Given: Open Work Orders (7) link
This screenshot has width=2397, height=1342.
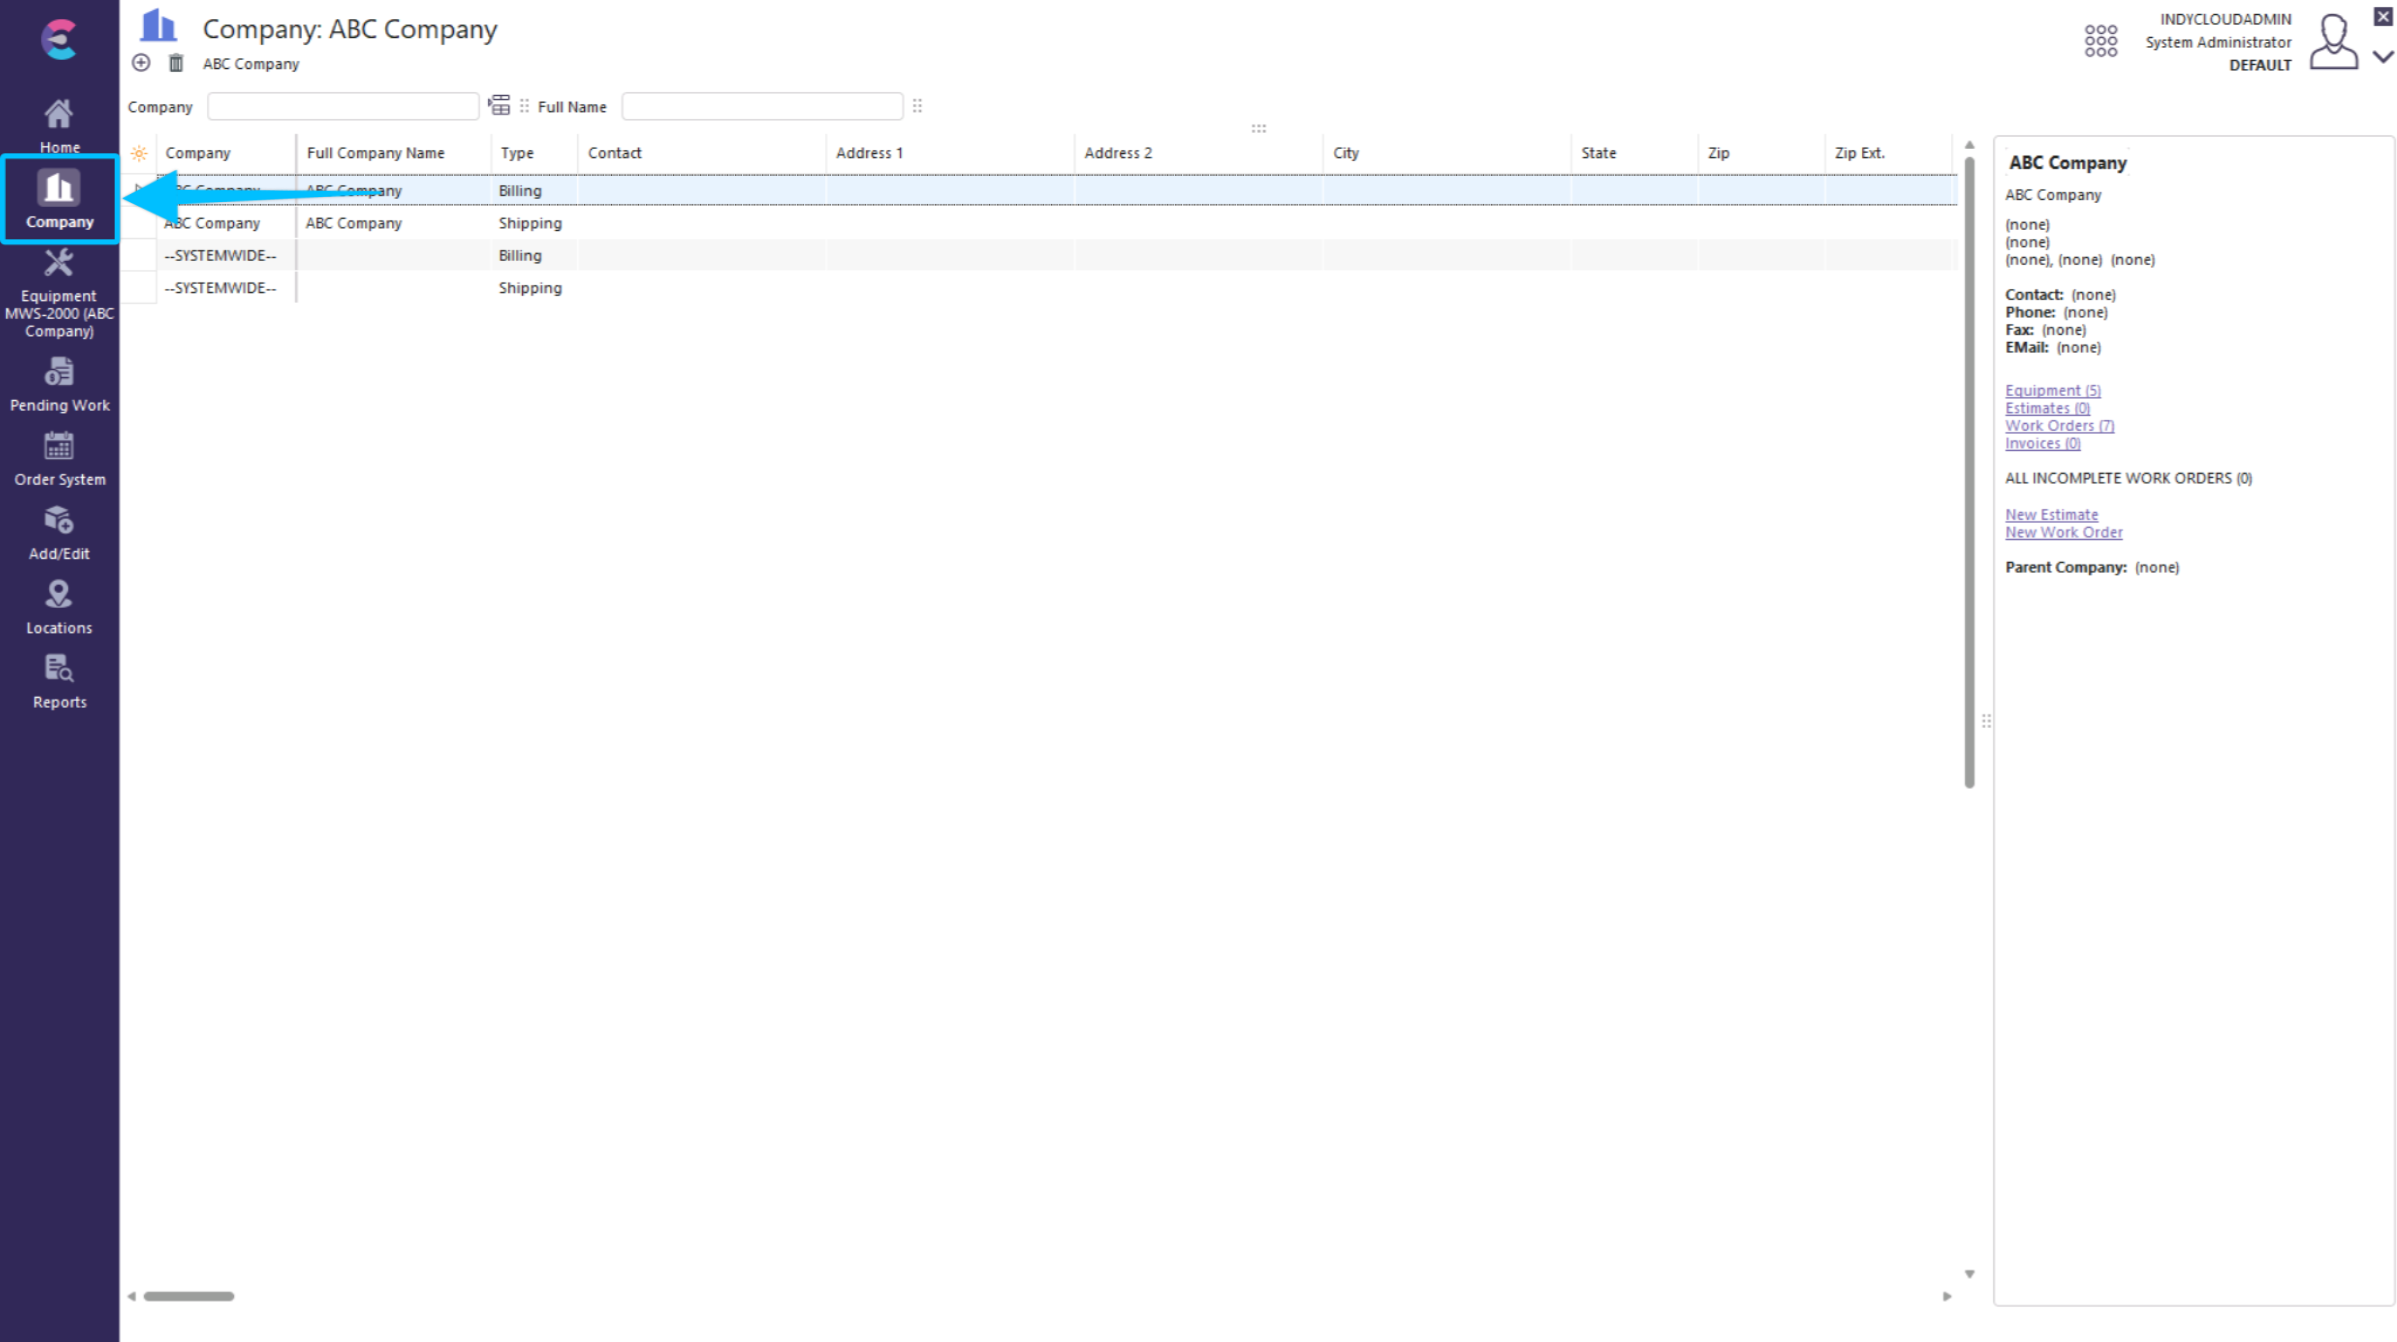Looking at the screenshot, I should point(2059,425).
